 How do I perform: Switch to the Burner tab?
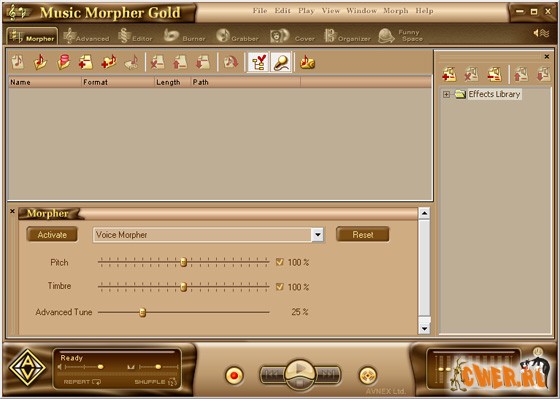pyautogui.click(x=184, y=36)
